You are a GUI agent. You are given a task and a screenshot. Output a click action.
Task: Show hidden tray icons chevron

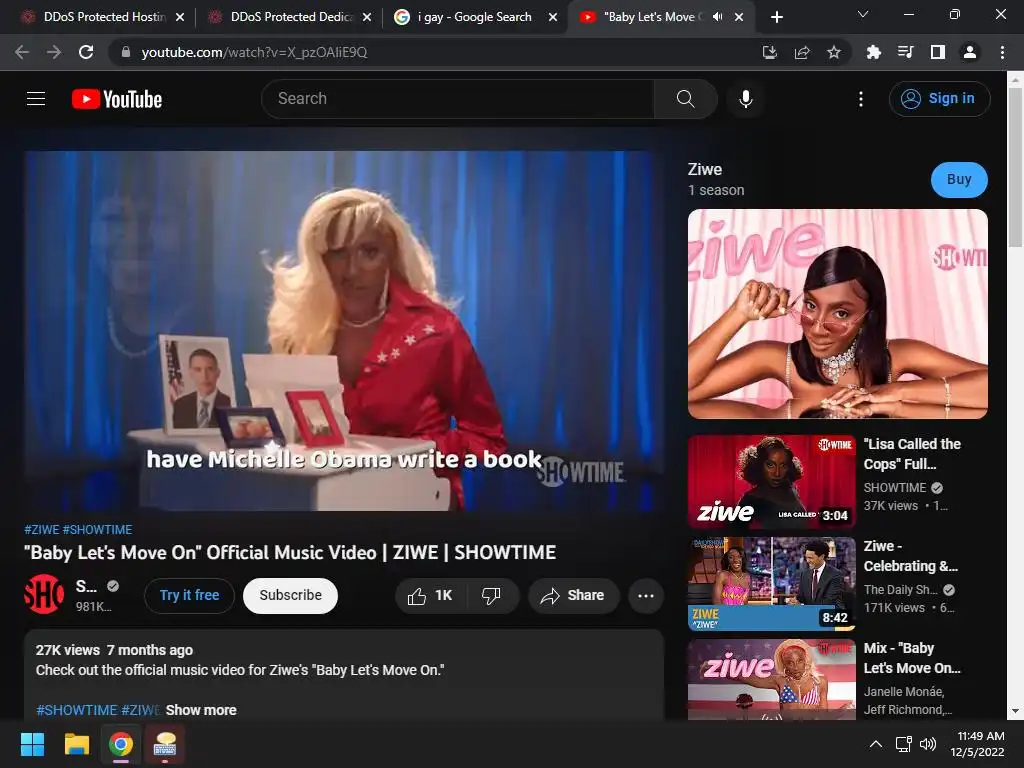pos(876,744)
